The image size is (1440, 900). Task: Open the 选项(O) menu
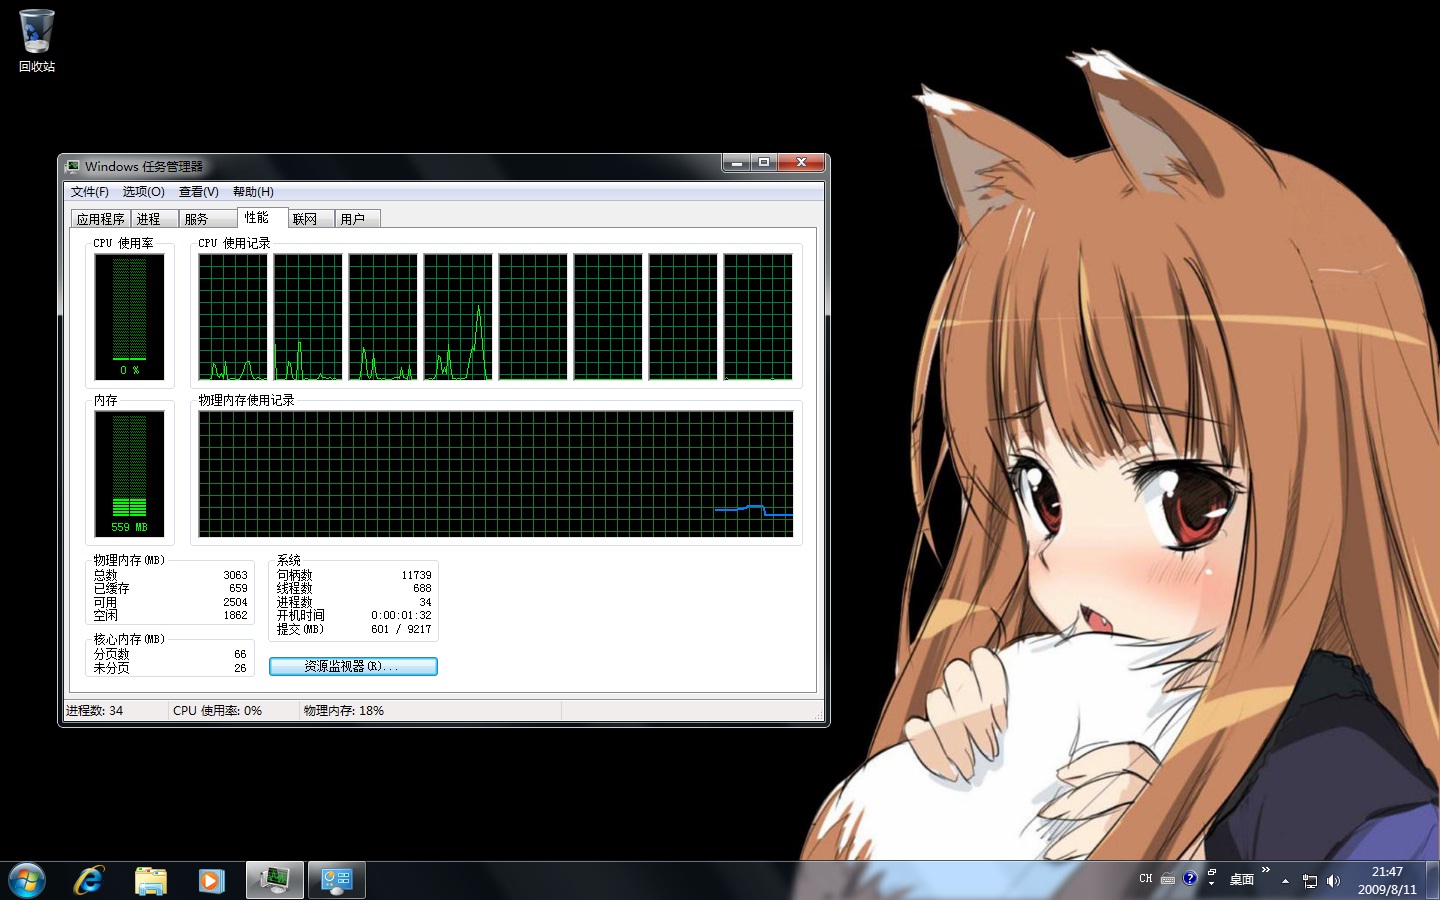[x=144, y=192]
